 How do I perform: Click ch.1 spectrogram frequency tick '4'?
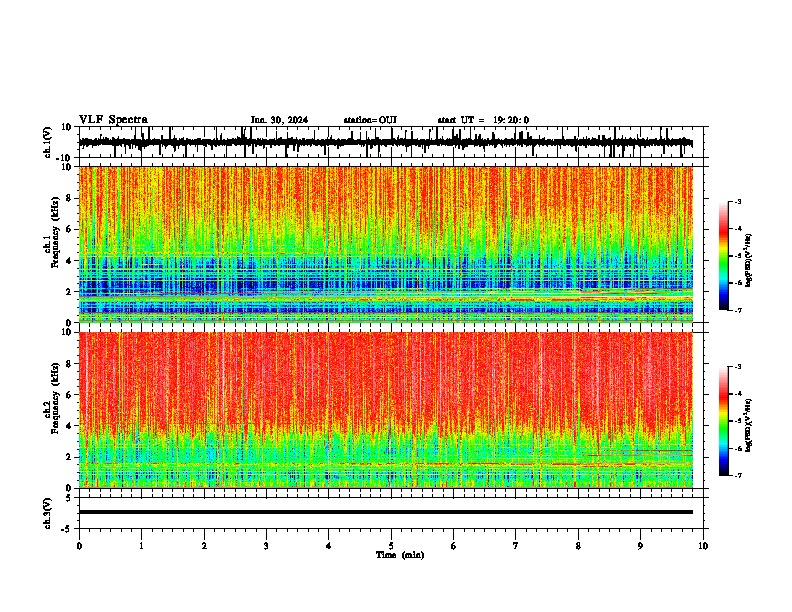click(x=69, y=261)
